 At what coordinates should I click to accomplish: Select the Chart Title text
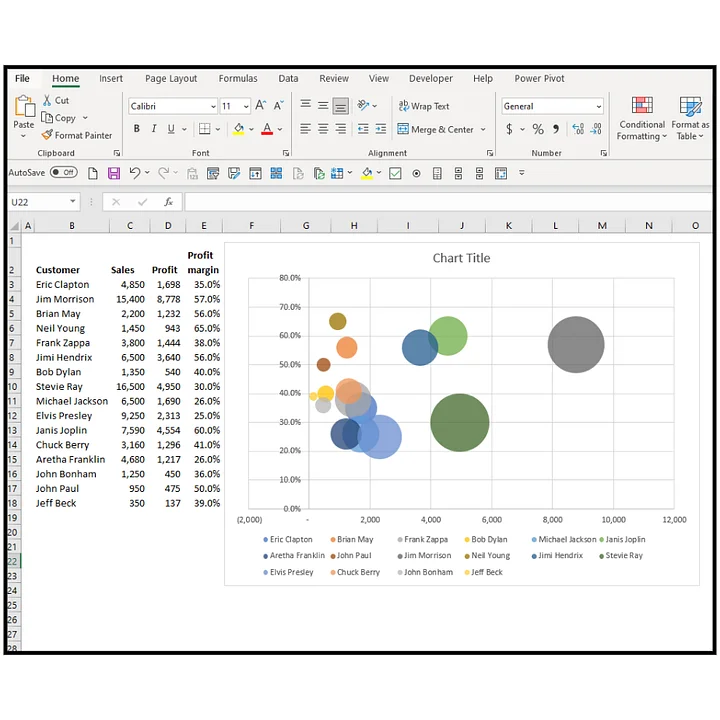coord(461,258)
